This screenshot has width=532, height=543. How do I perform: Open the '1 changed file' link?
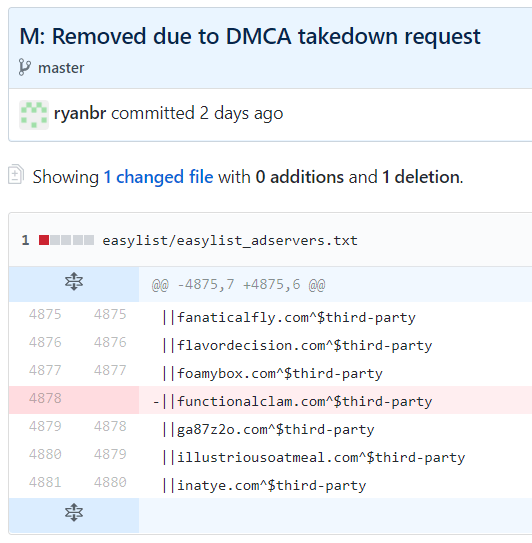click(x=158, y=177)
